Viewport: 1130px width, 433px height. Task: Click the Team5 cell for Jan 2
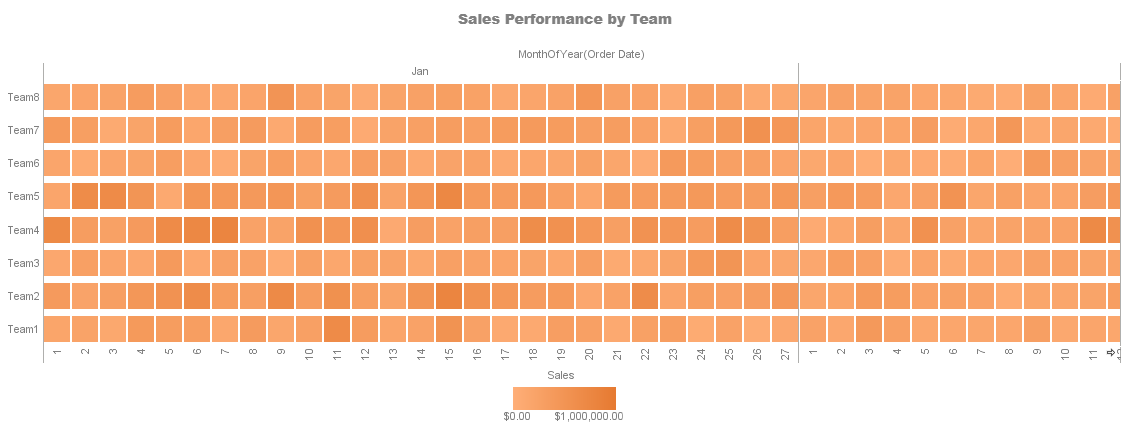85,196
